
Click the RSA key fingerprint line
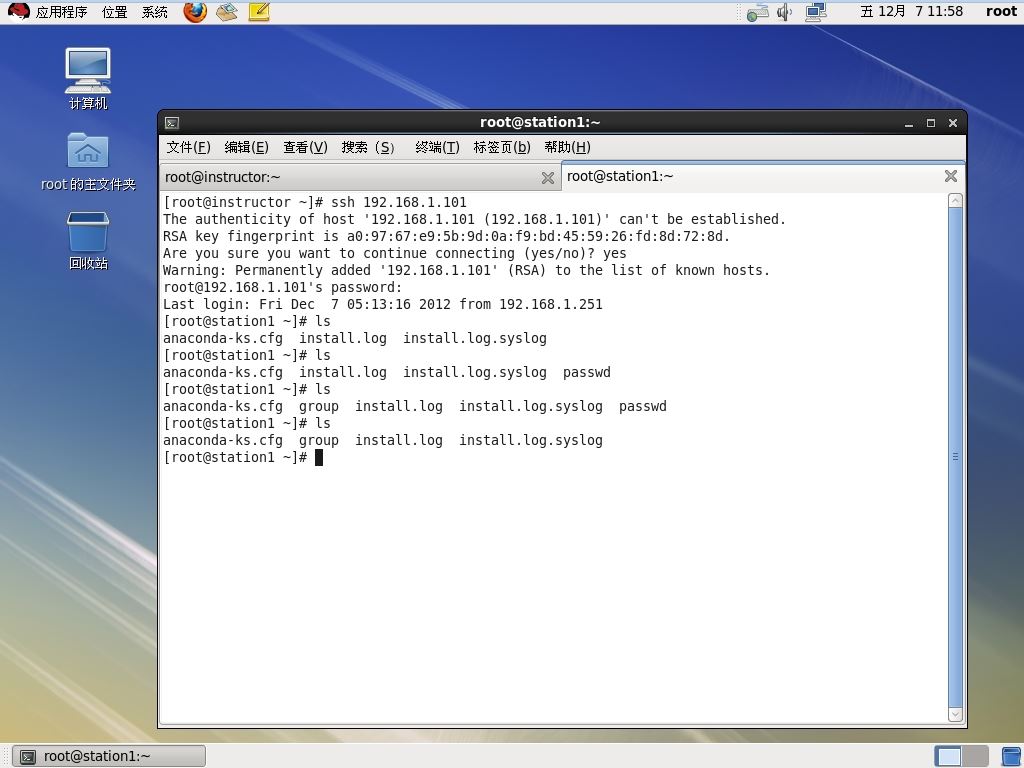point(446,236)
